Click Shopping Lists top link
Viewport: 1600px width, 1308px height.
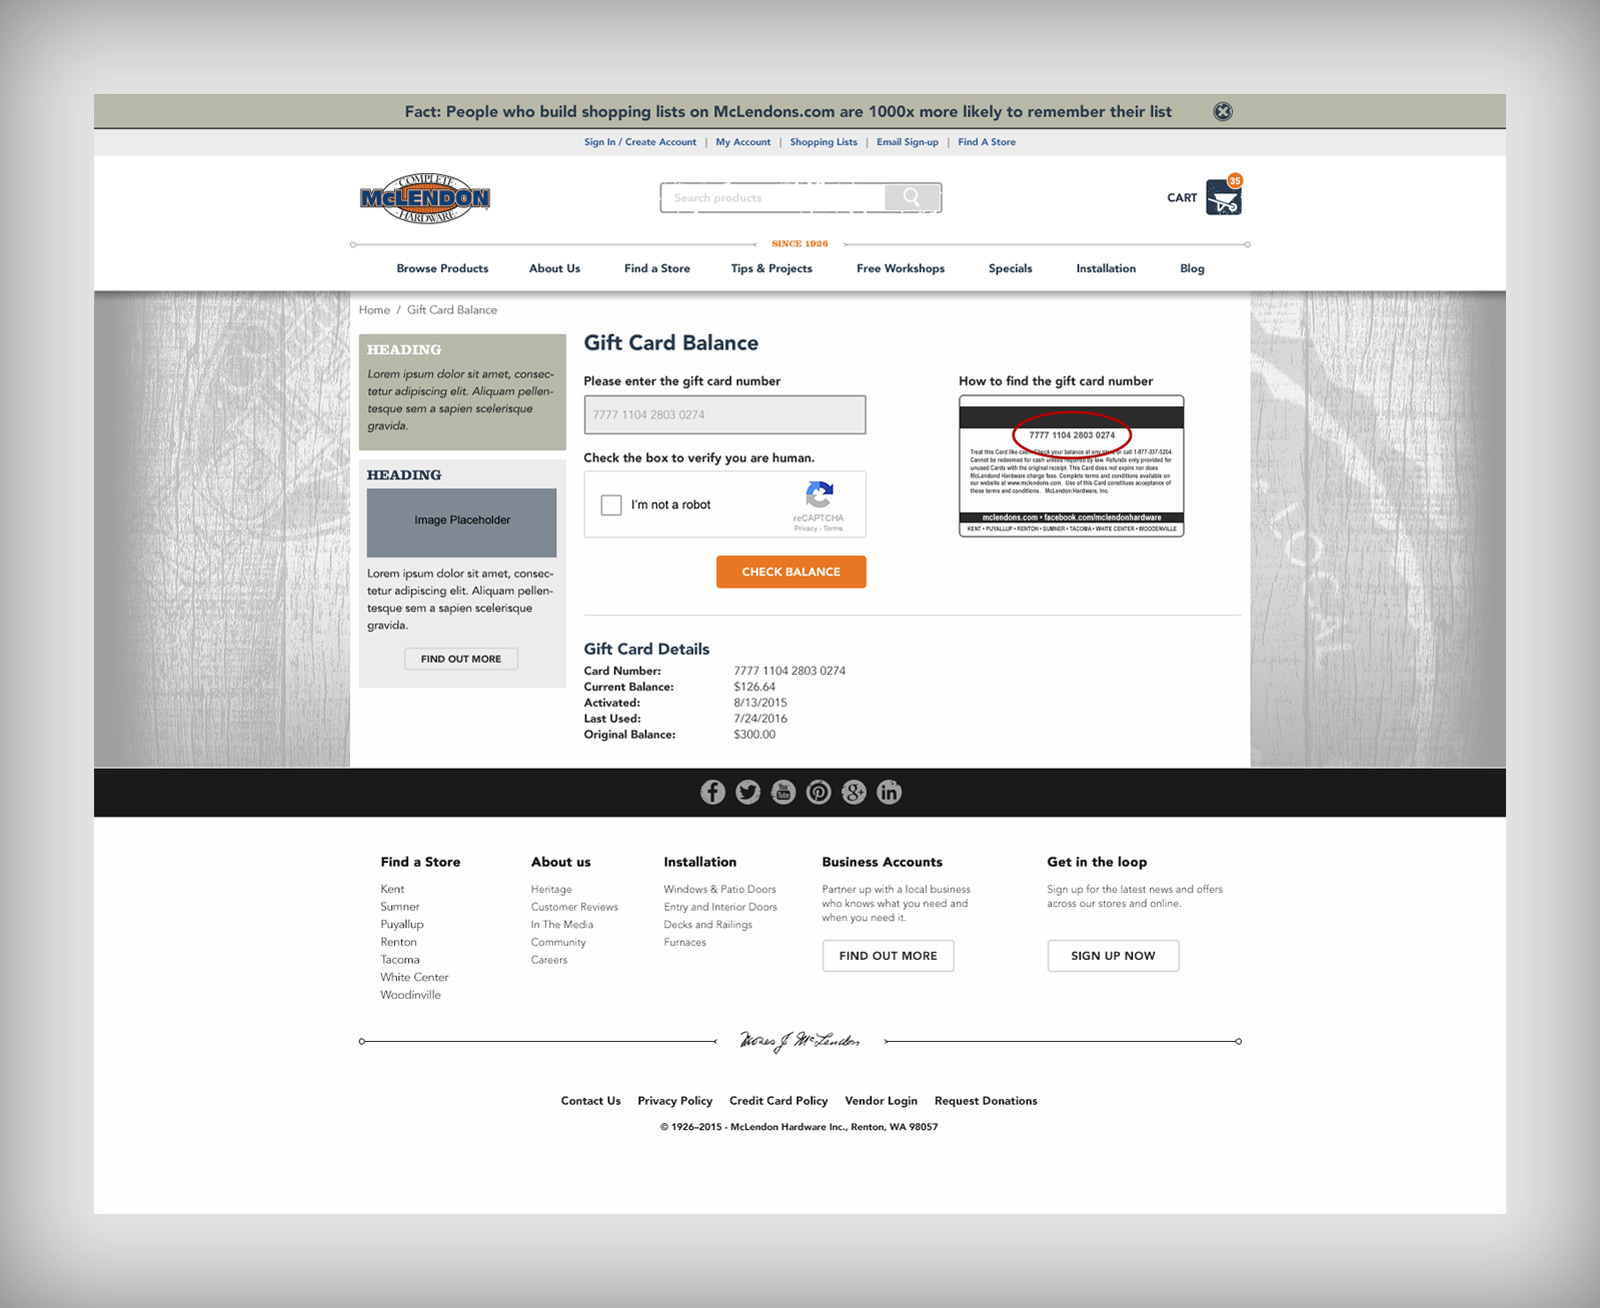point(823,142)
